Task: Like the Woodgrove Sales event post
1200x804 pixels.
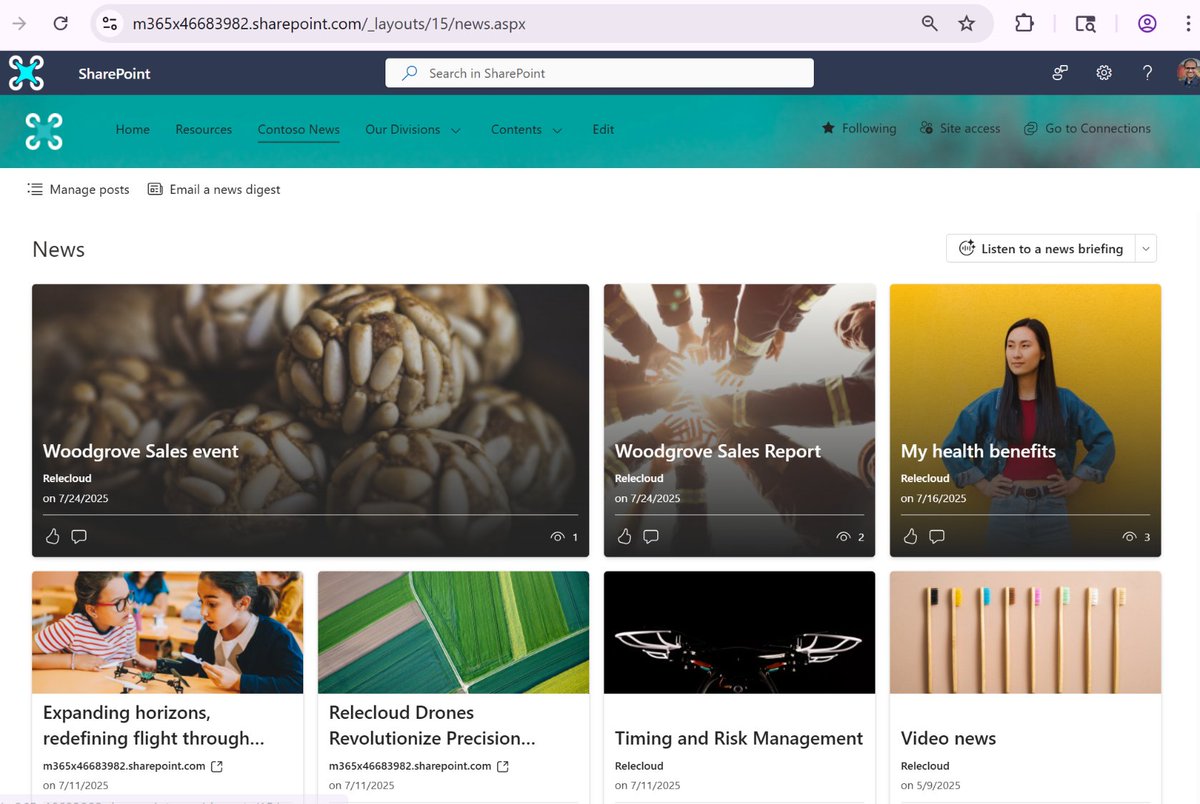Action: pos(52,536)
